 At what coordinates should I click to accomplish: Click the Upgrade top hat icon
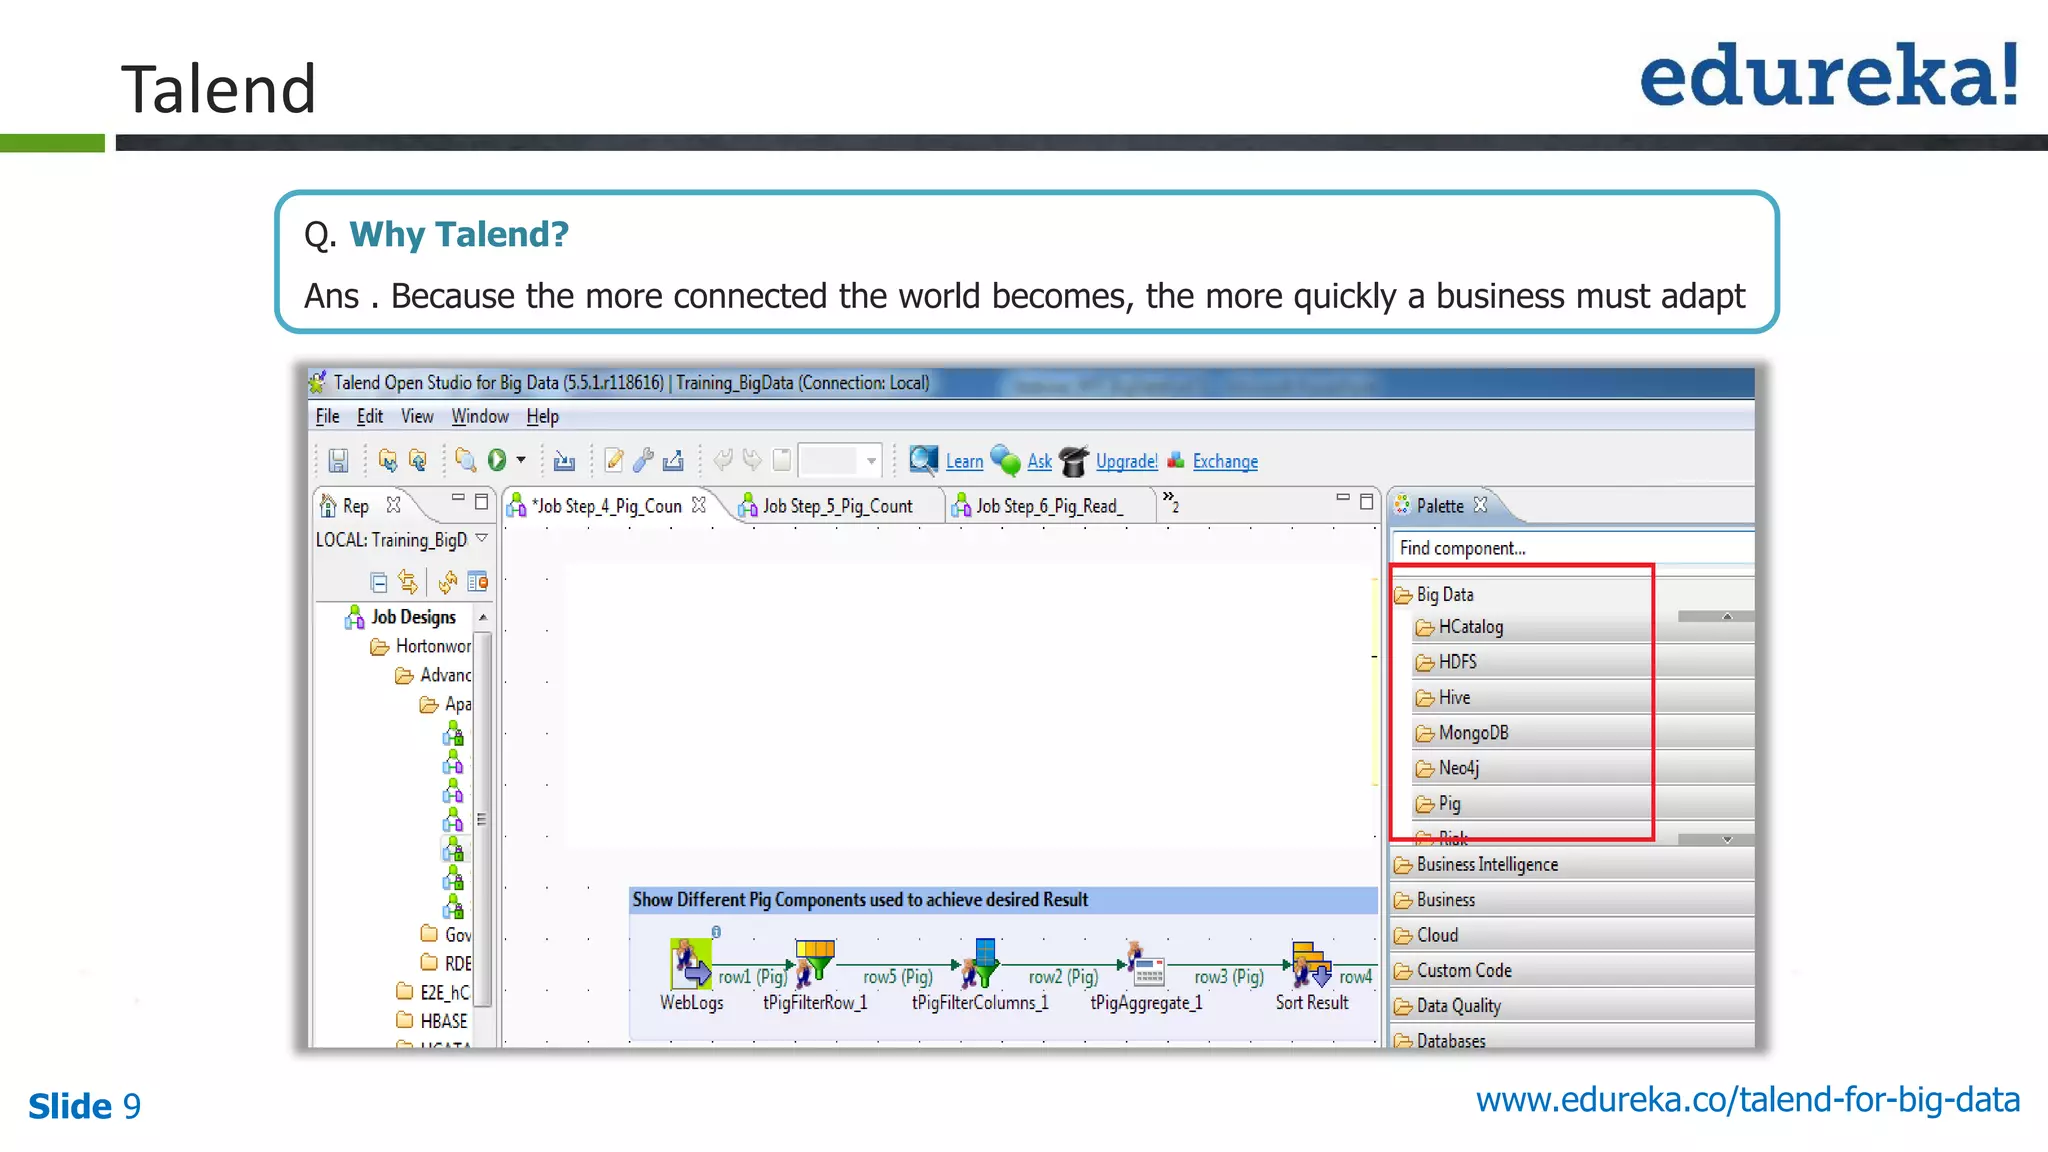pyautogui.click(x=1074, y=461)
